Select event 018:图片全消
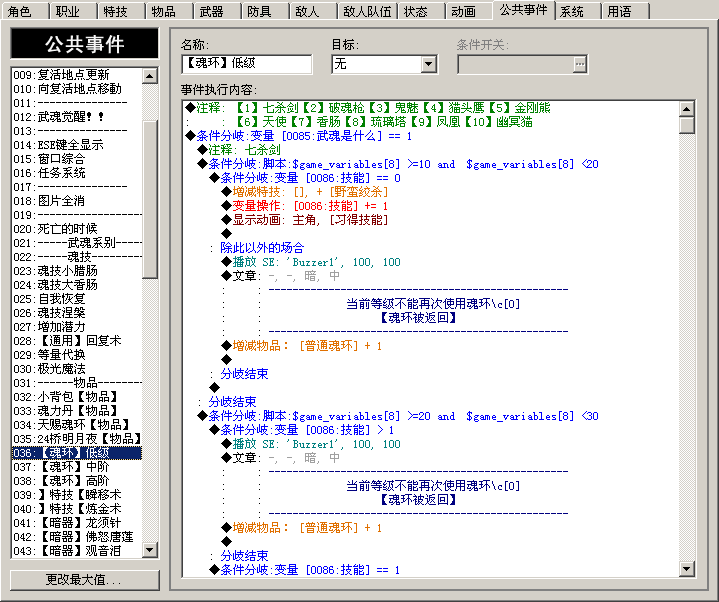 pyautogui.click(x=77, y=201)
